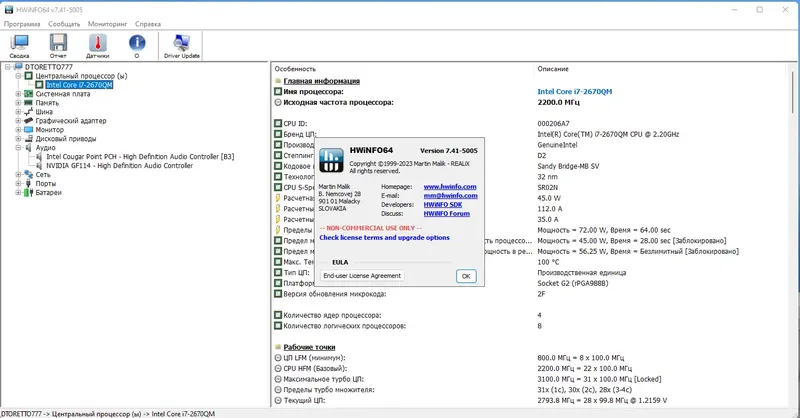Image resolution: width=800 pixels, height=418 pixels.
Task: Click OK in the About dialog
Action: point(466,276)
